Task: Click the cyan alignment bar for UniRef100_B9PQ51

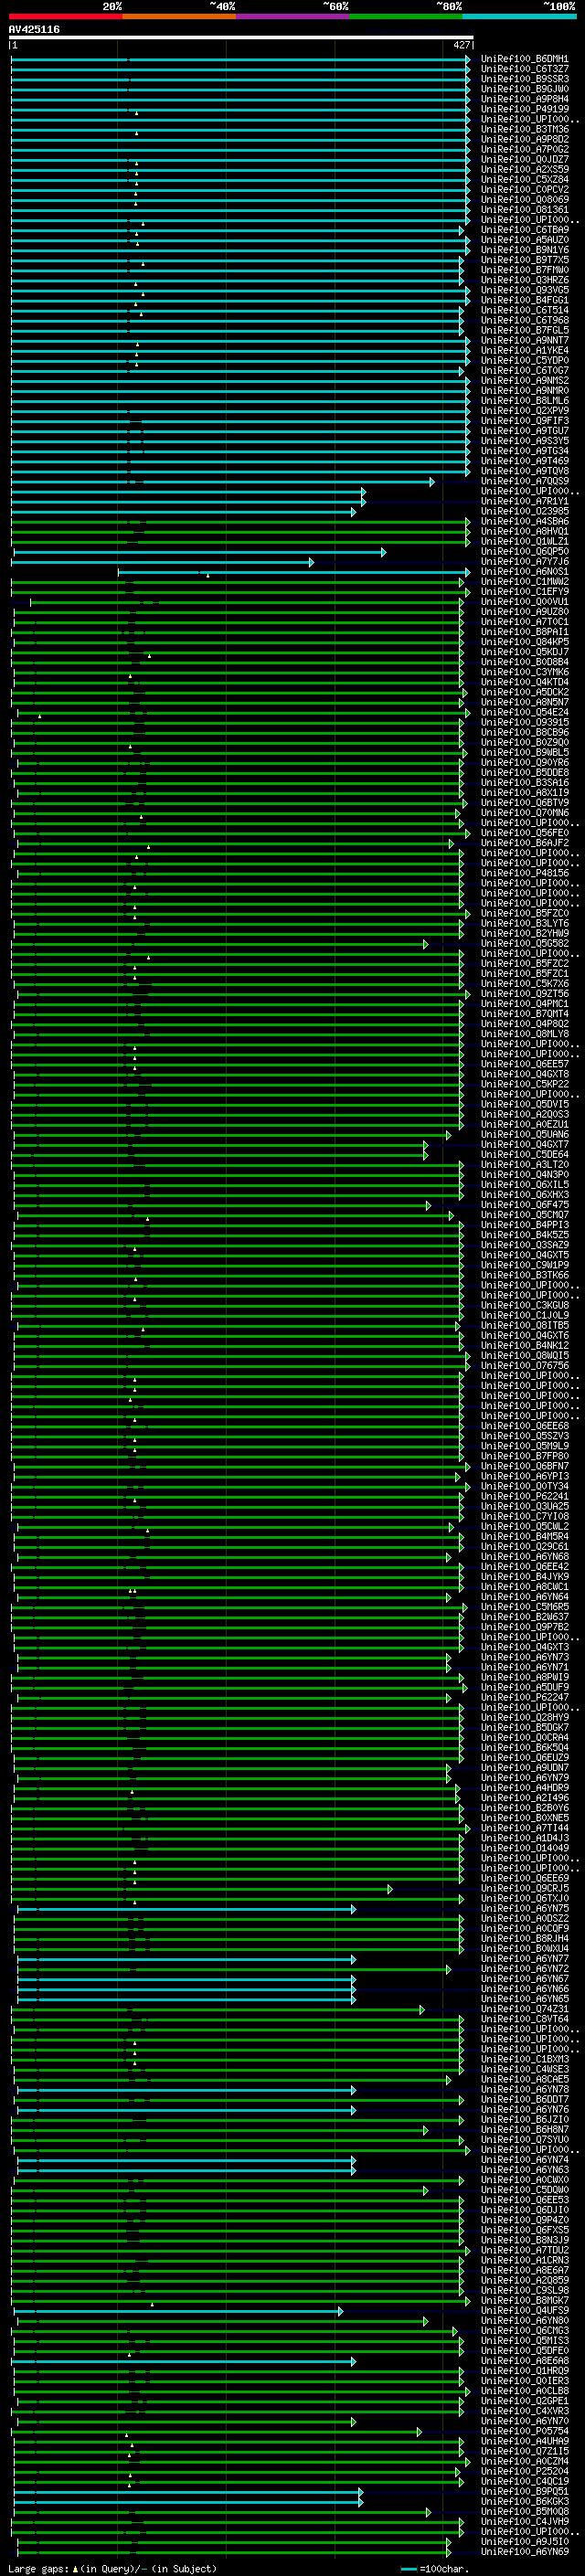Action: 188,2492
